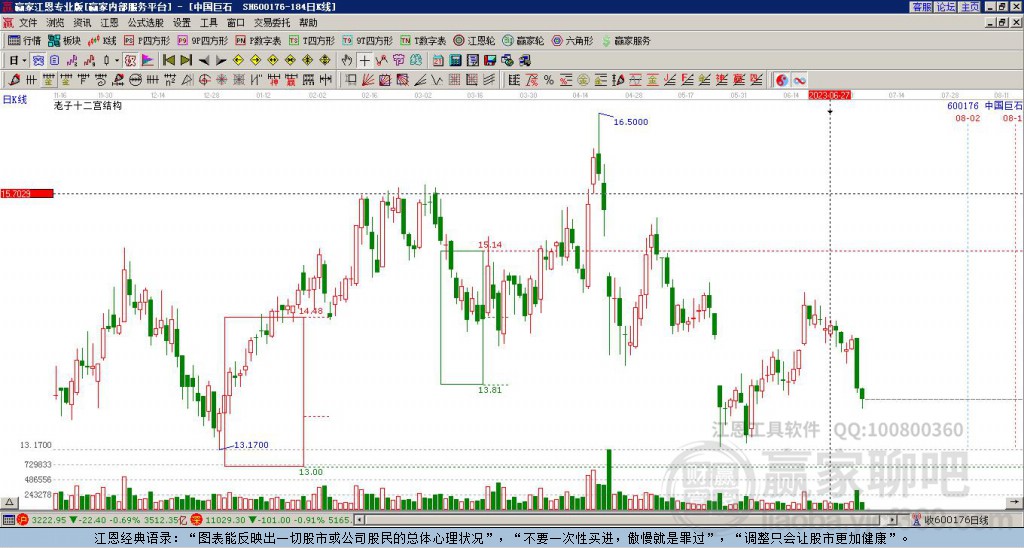
Task: Click the scrollbar left arrow
Action: pos(359,520)
